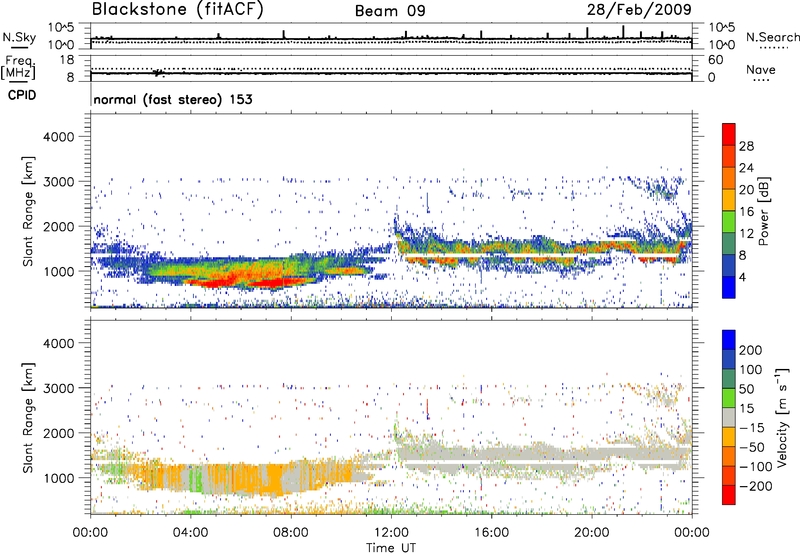Pick the gray segment of Velocity color bar
The width and height of the screenshot is (800, 554).
point(729,417)
